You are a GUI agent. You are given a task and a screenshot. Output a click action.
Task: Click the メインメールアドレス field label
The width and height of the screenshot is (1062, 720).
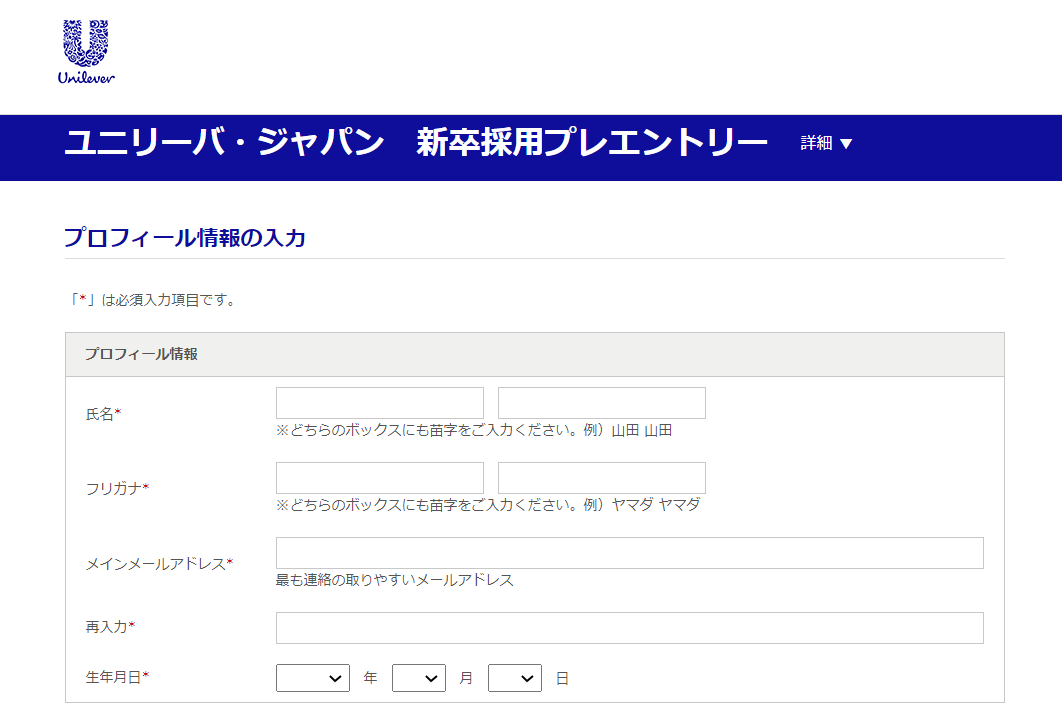coord(158,564)
